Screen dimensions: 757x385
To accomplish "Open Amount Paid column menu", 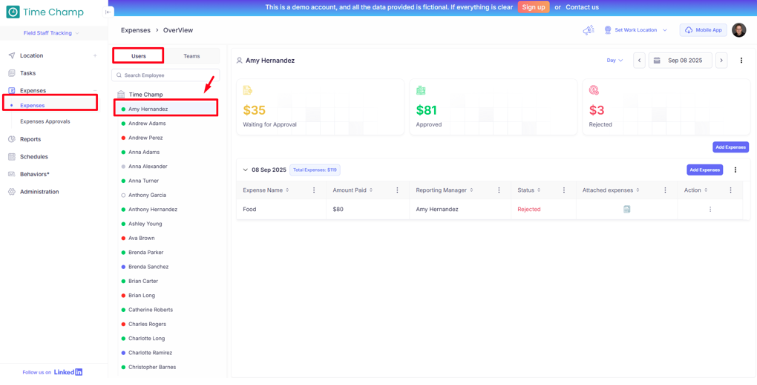I will [397, 190].
